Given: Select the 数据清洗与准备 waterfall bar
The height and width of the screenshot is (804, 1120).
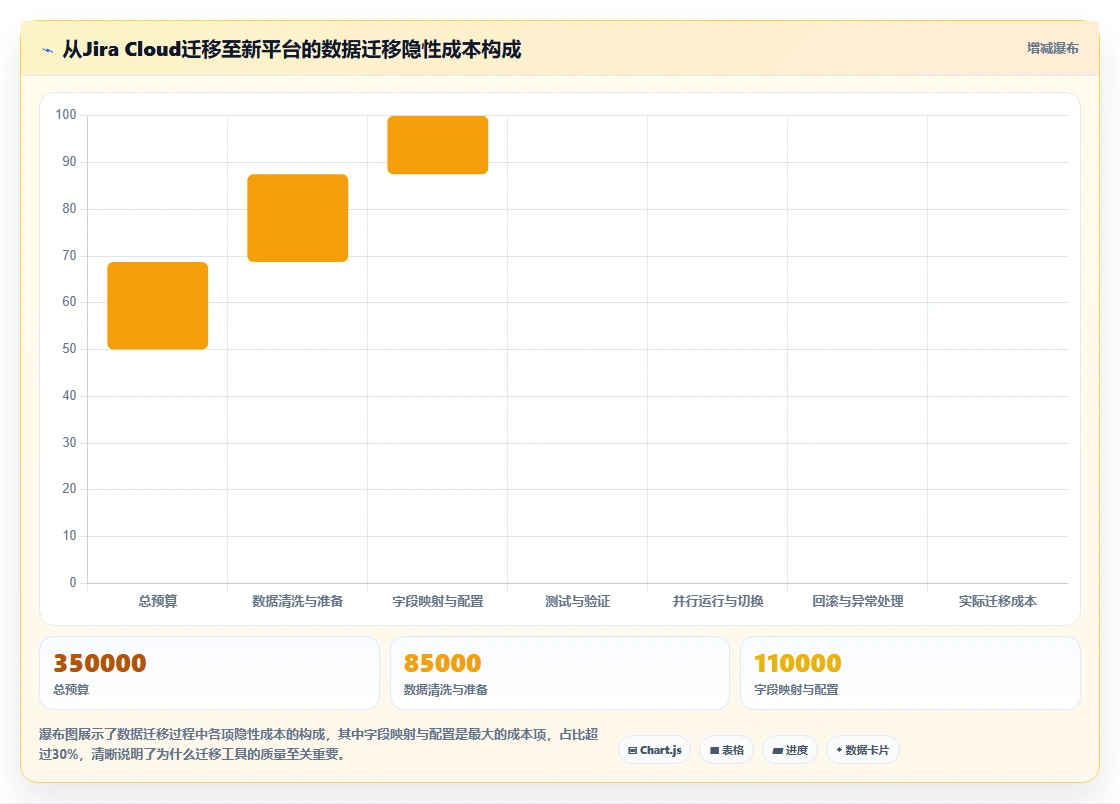Looking at the screenshot, I should [x=298, y=218].
